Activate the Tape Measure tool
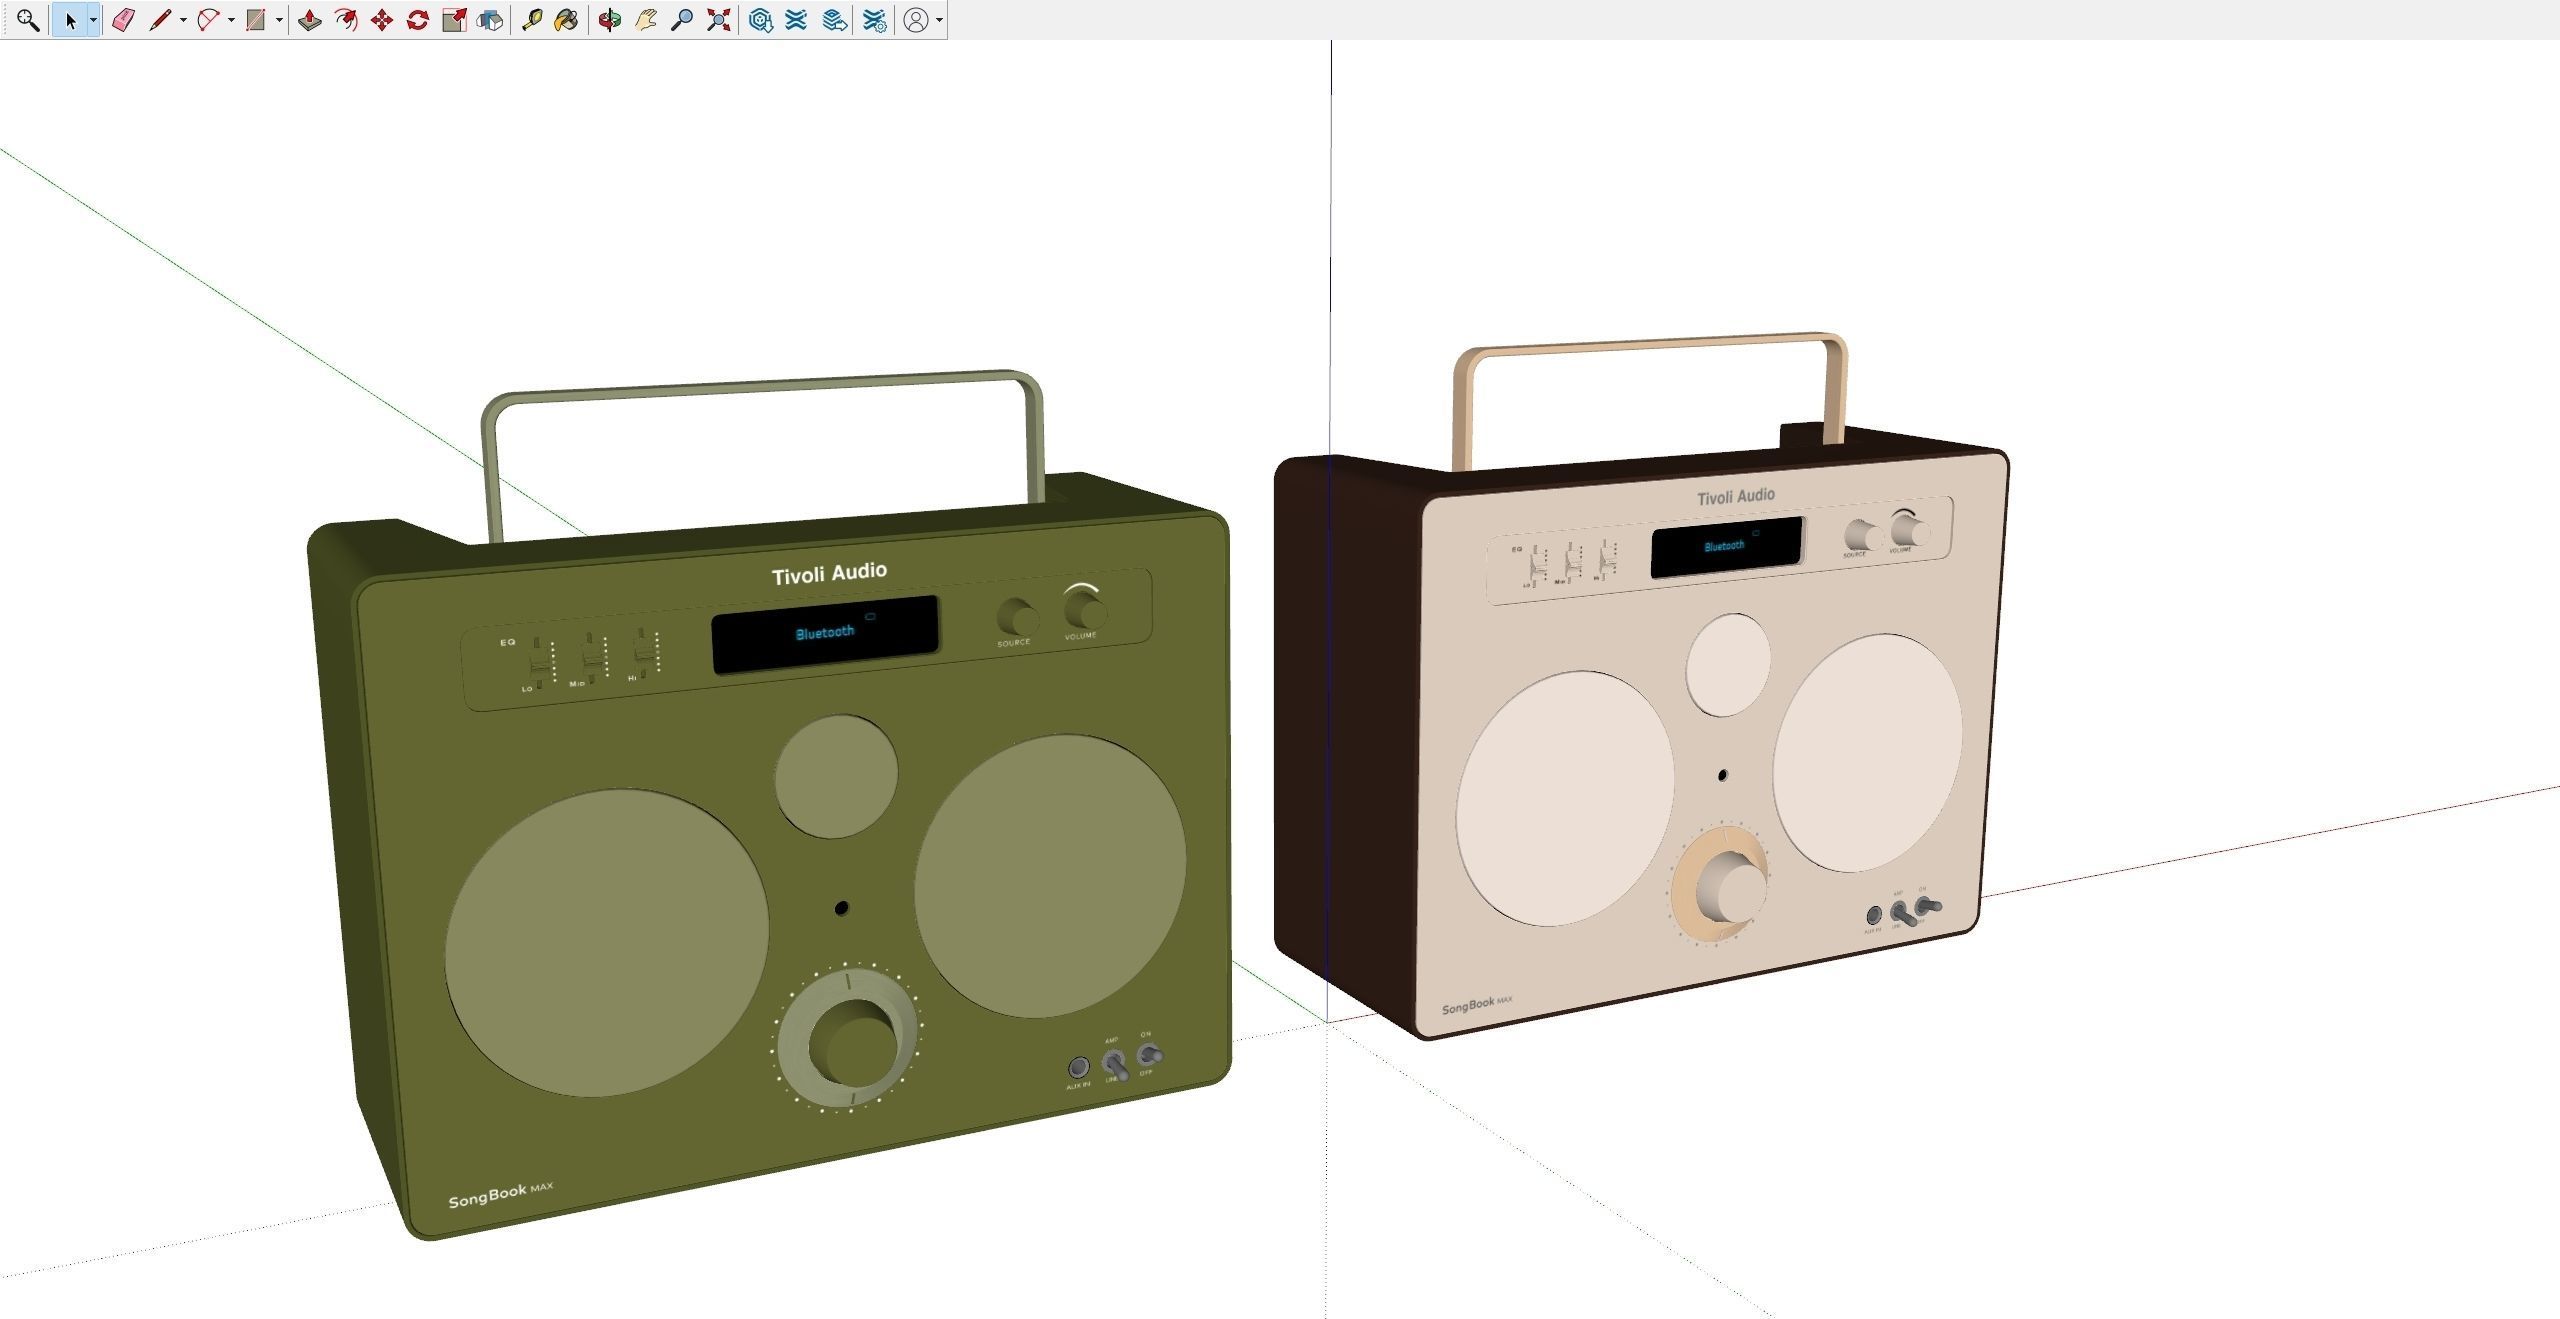 531,19
